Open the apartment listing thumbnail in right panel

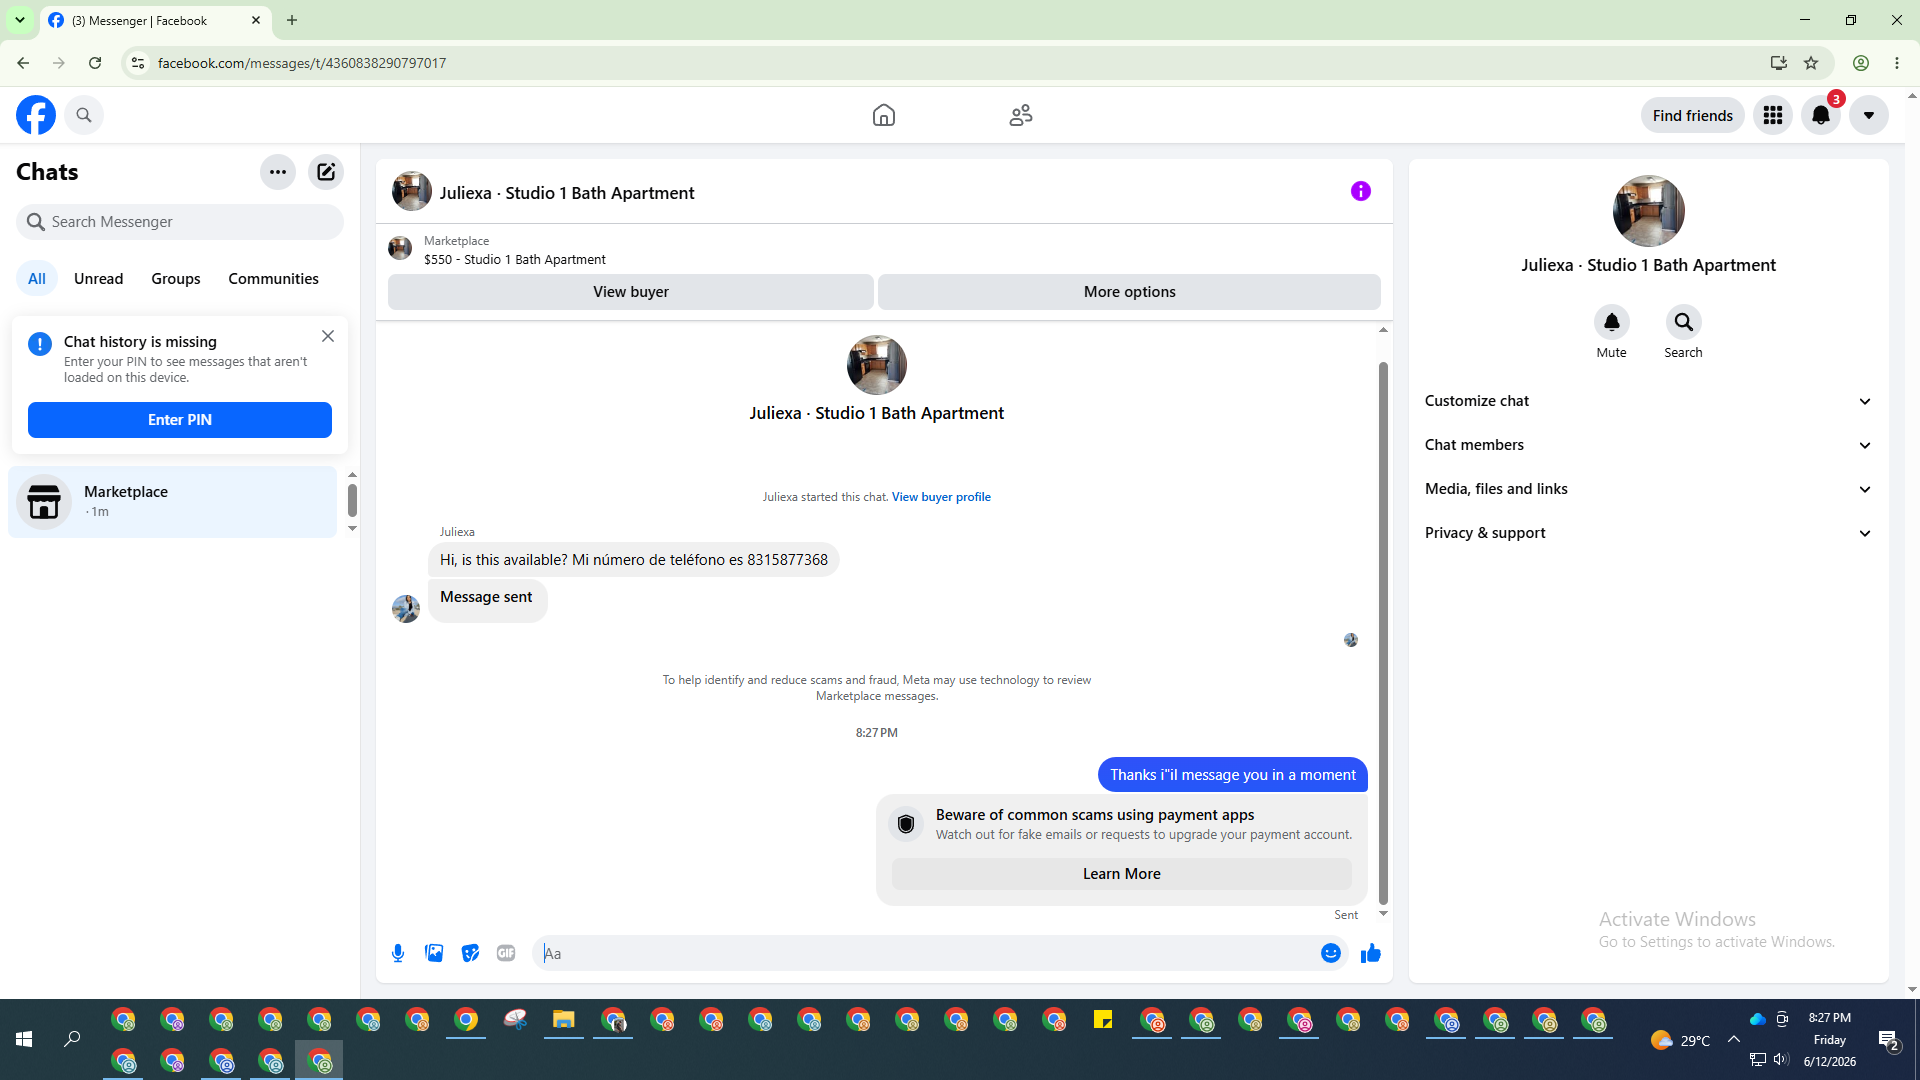click(x=1649, y=211)
